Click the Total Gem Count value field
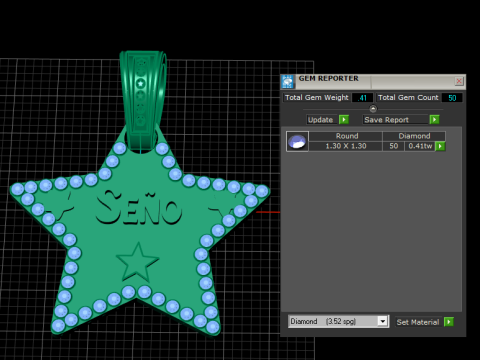Image resolution: width=480 pixels, height=360 pixels. click(x=452, y=98)
